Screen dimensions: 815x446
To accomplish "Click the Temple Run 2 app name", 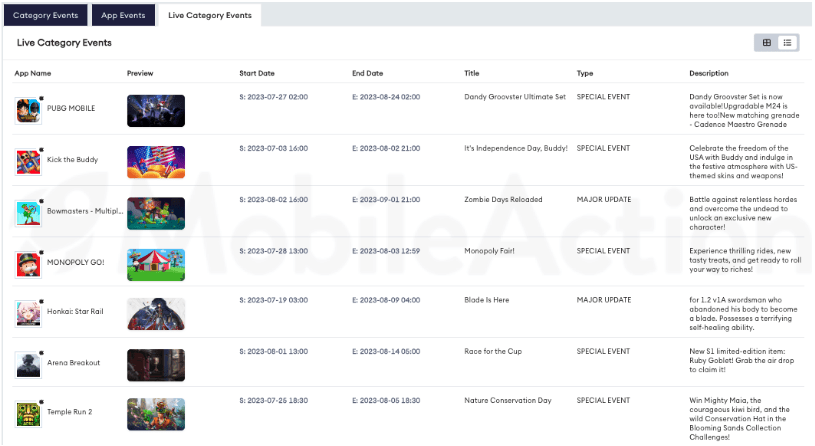I will (x=70, y=412).
